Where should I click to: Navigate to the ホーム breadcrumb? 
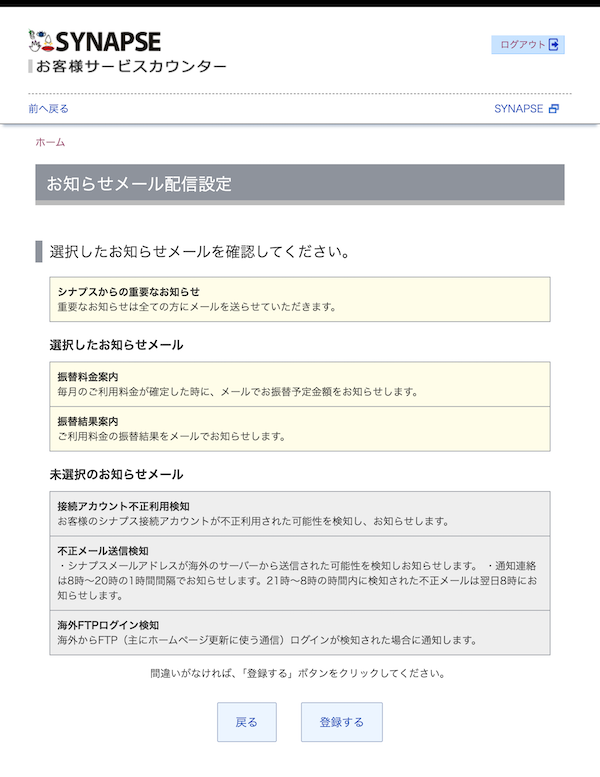pos(50,142)
